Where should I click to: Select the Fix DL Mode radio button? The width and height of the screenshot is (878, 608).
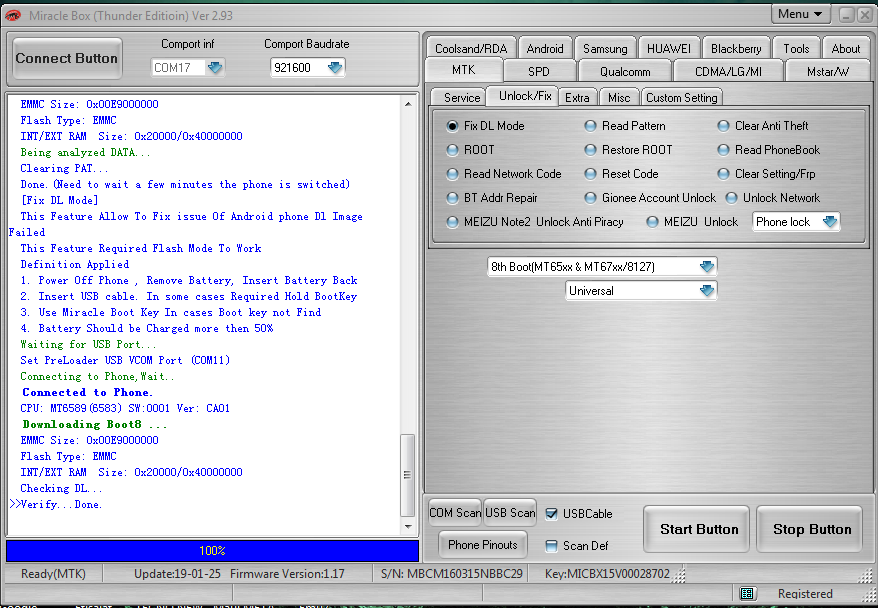click(x=452, y=126)
